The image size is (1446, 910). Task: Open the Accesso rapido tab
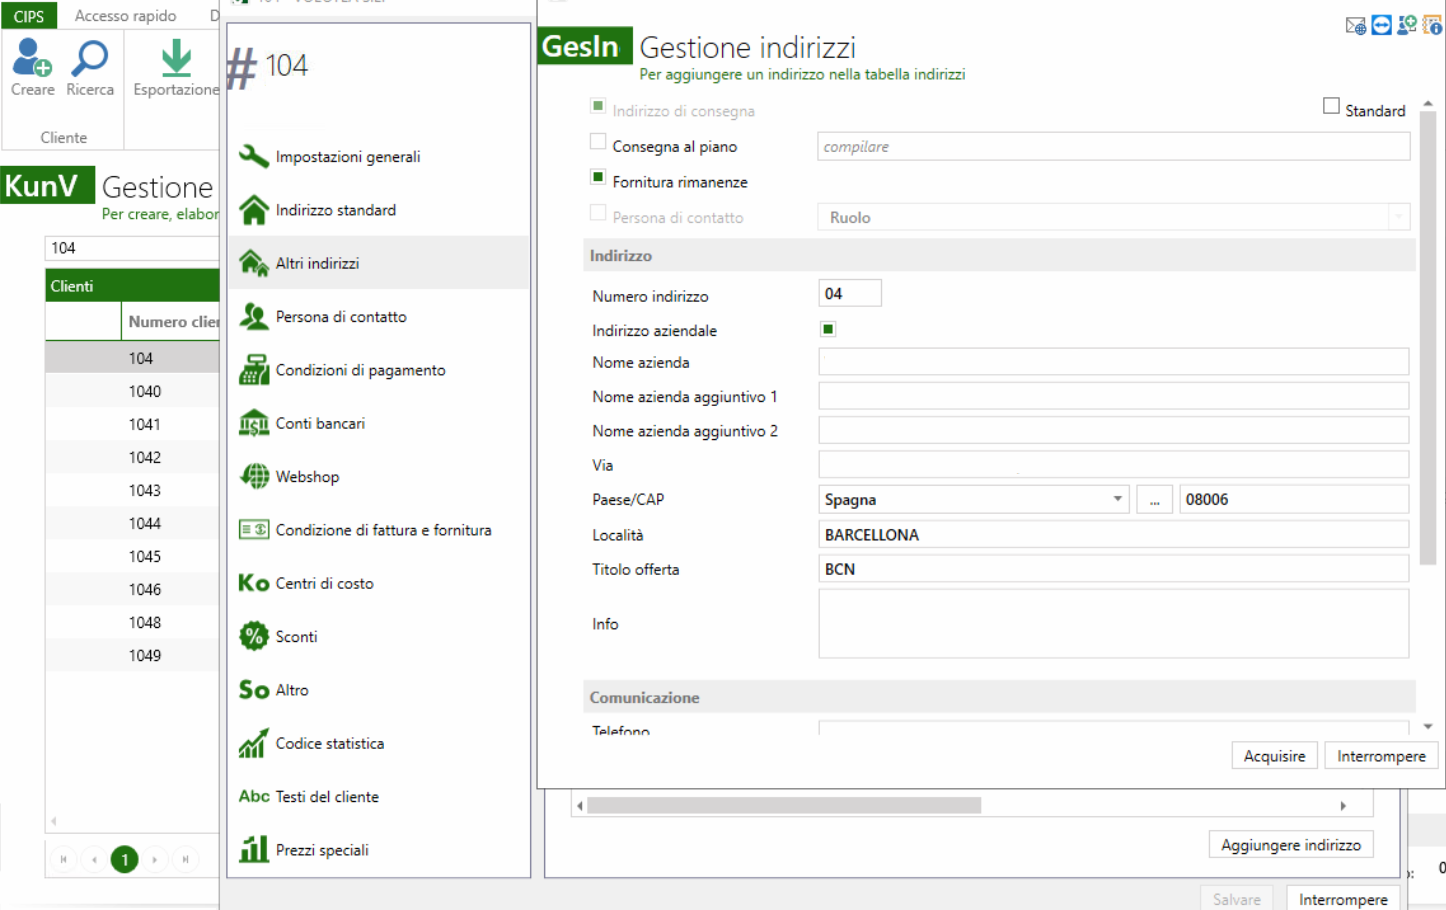(x=126, y=16)
